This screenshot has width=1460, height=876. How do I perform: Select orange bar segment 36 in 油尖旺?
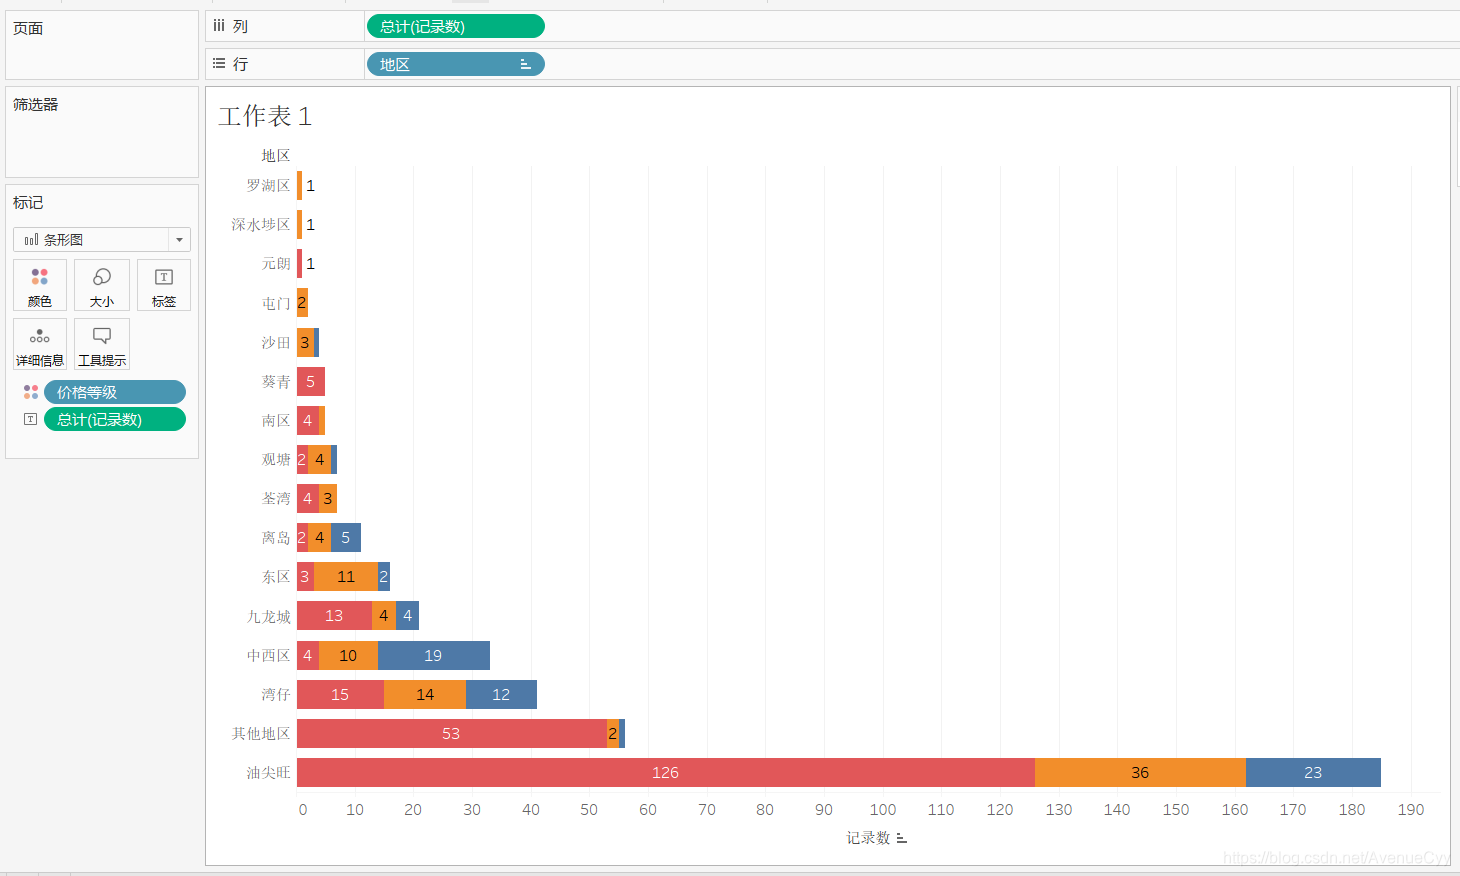click(x=1140, y=772)
